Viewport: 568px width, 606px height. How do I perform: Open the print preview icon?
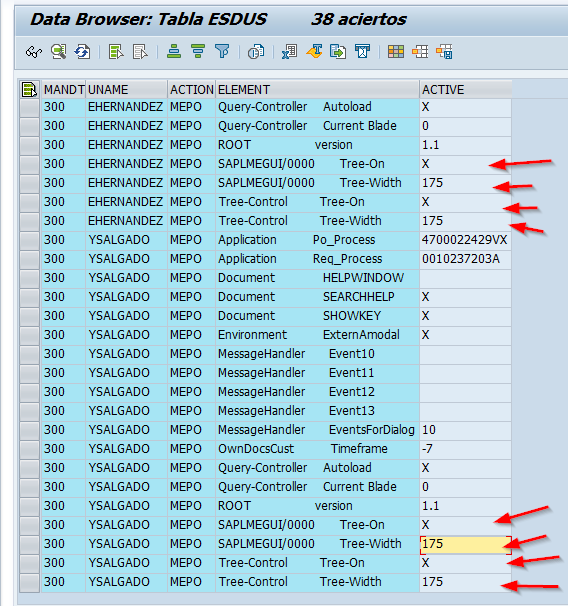(256, 51)
